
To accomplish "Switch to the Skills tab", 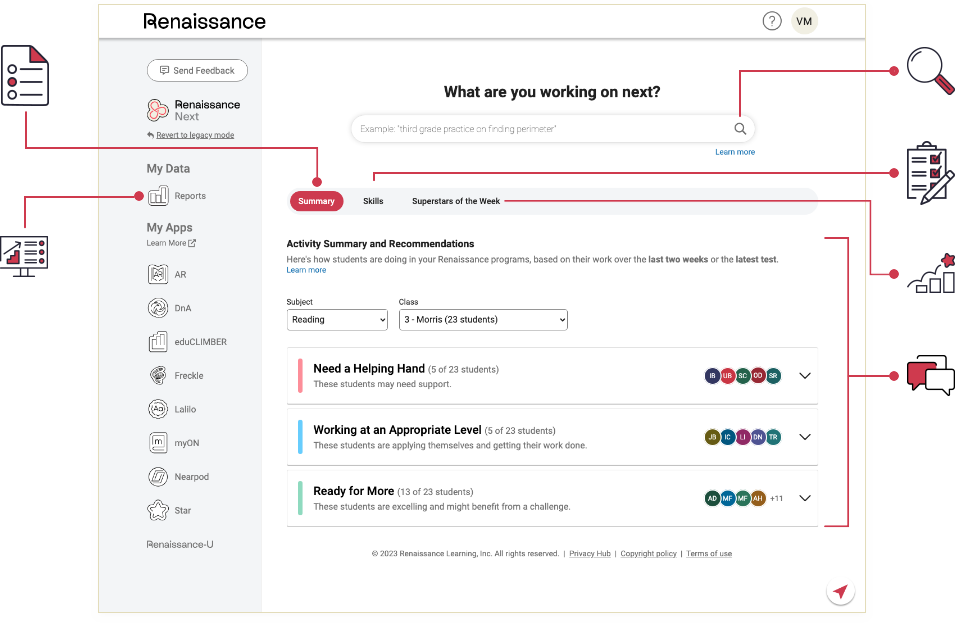I will [x=373, y=201].
